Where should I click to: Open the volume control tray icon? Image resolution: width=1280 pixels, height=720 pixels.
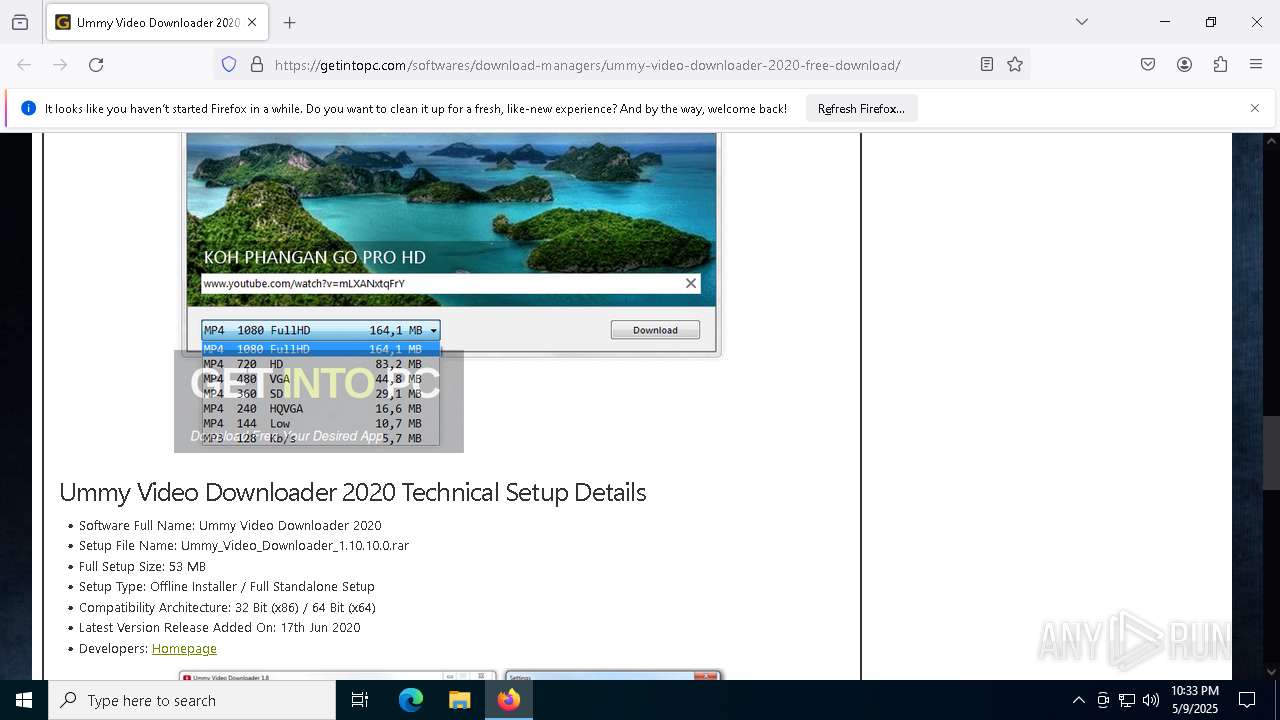click(x=1151, y=700)
